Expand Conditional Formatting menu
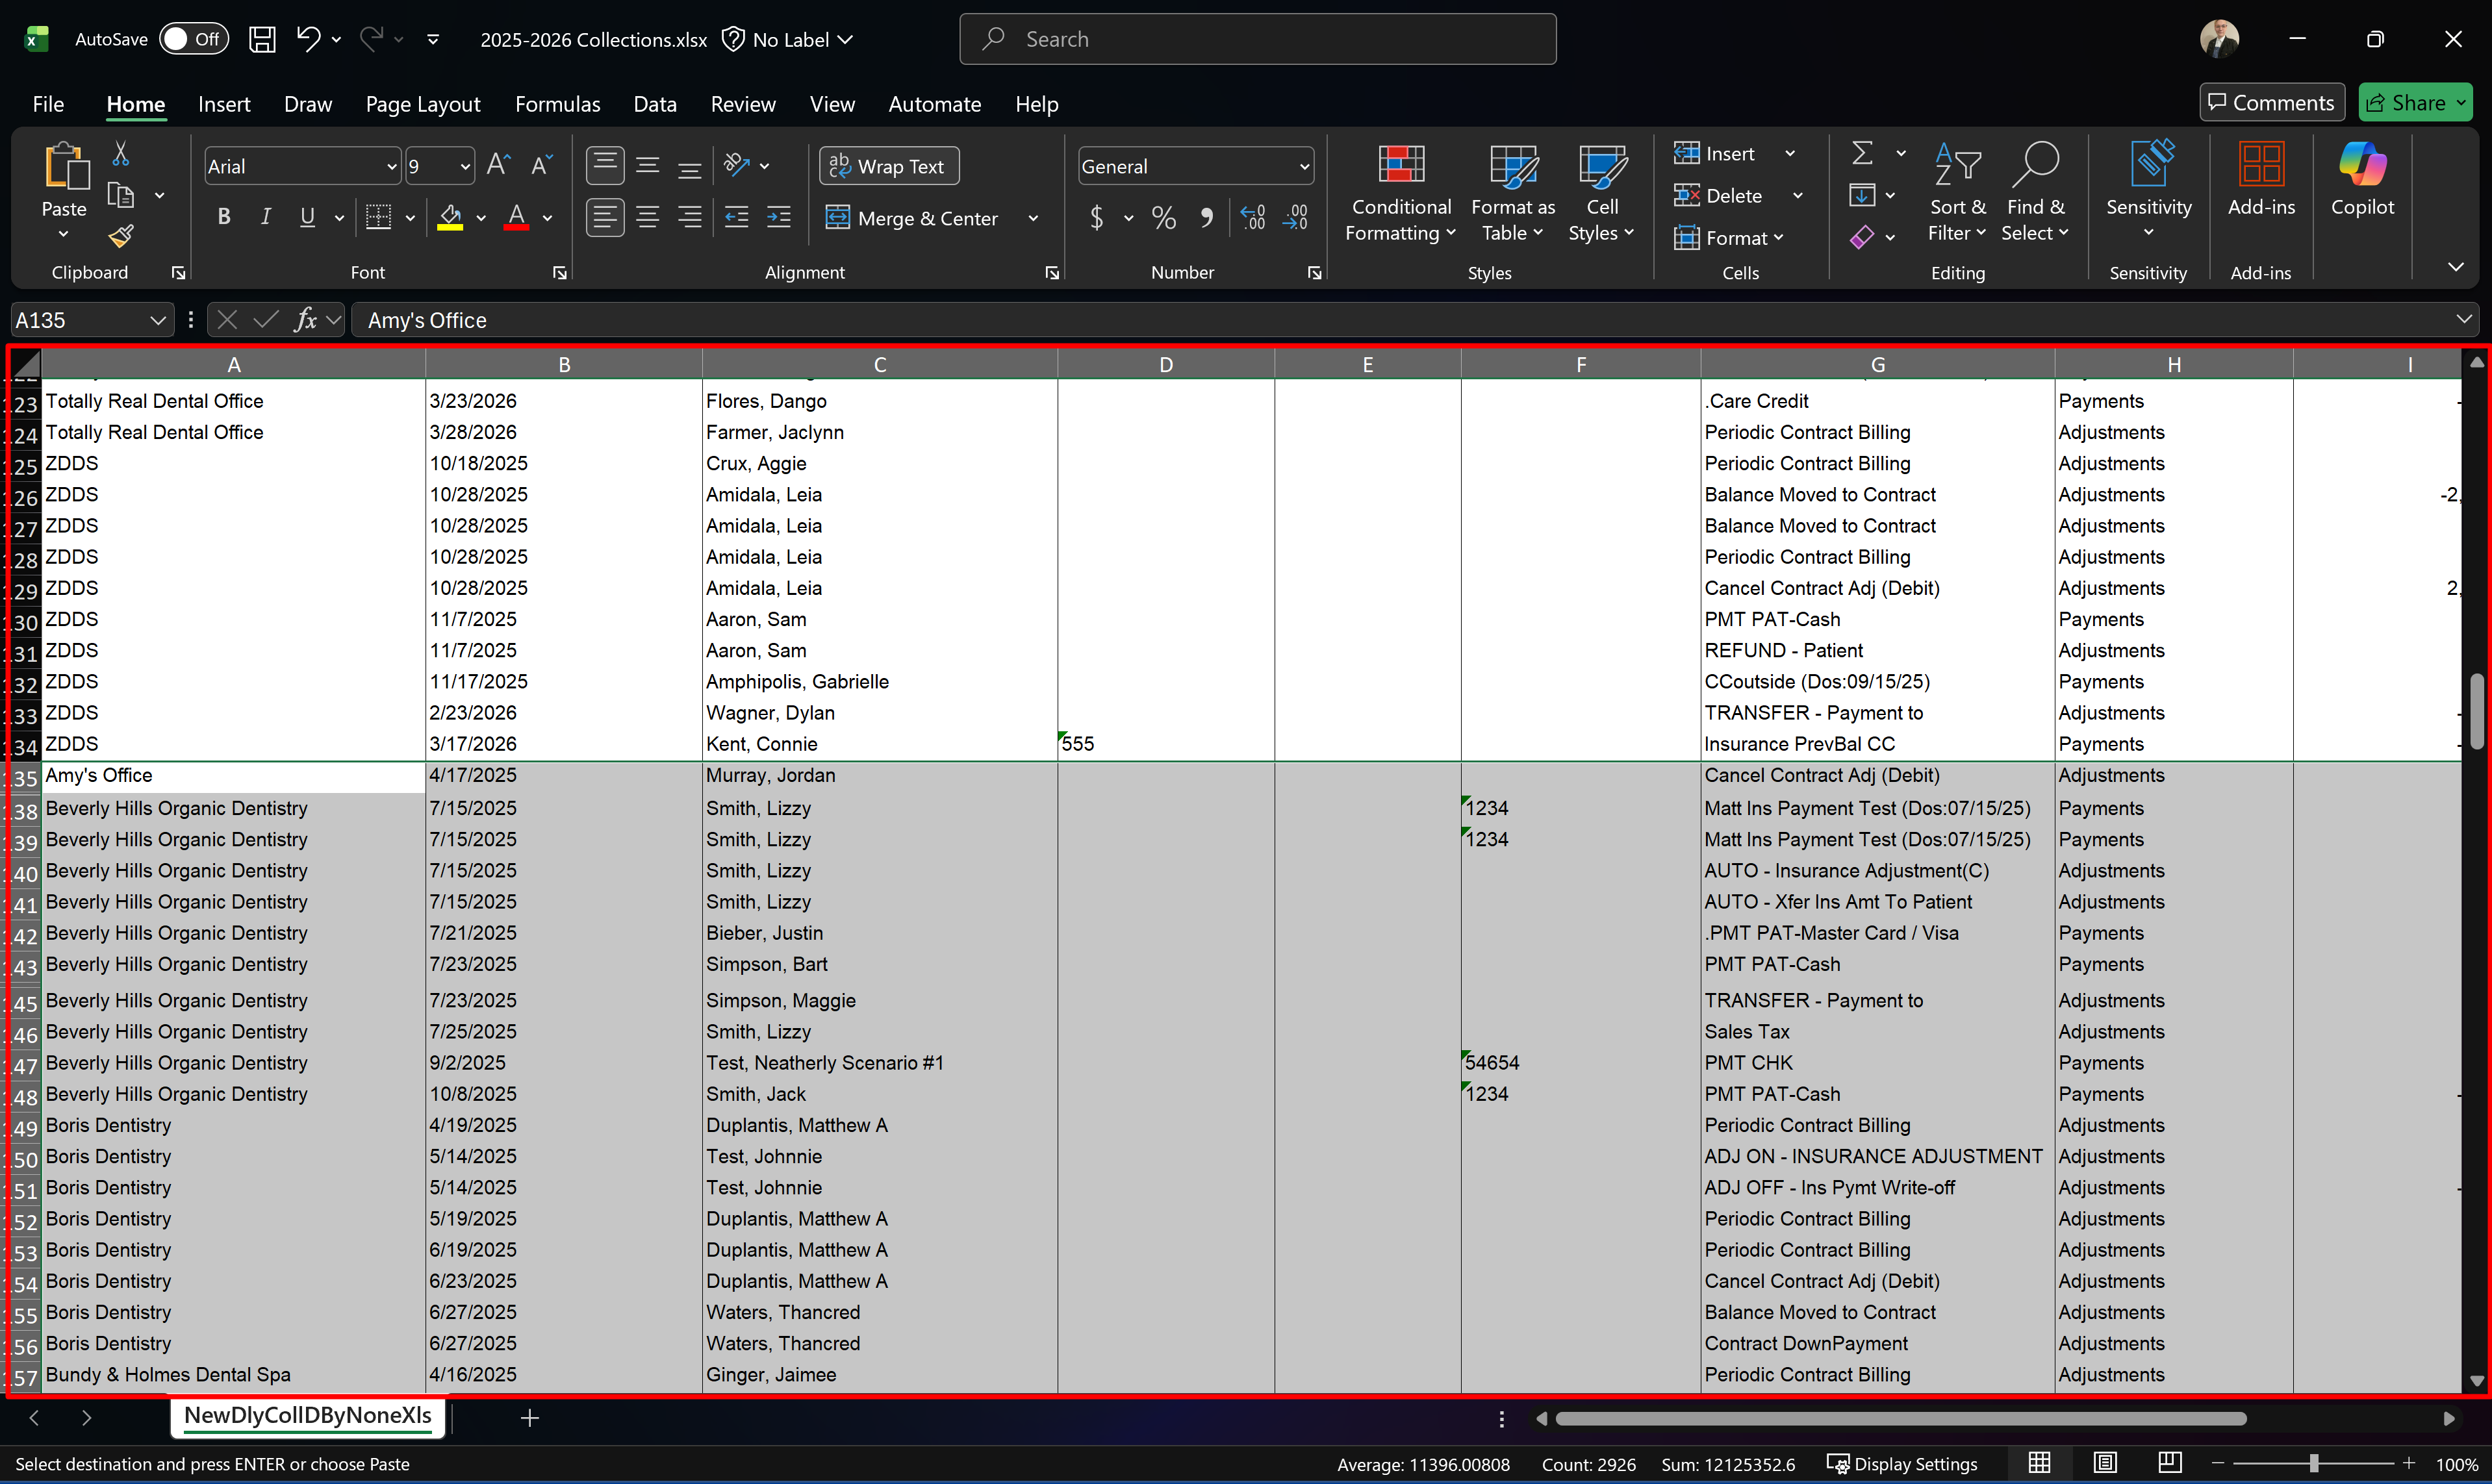 coord(1400,194)
